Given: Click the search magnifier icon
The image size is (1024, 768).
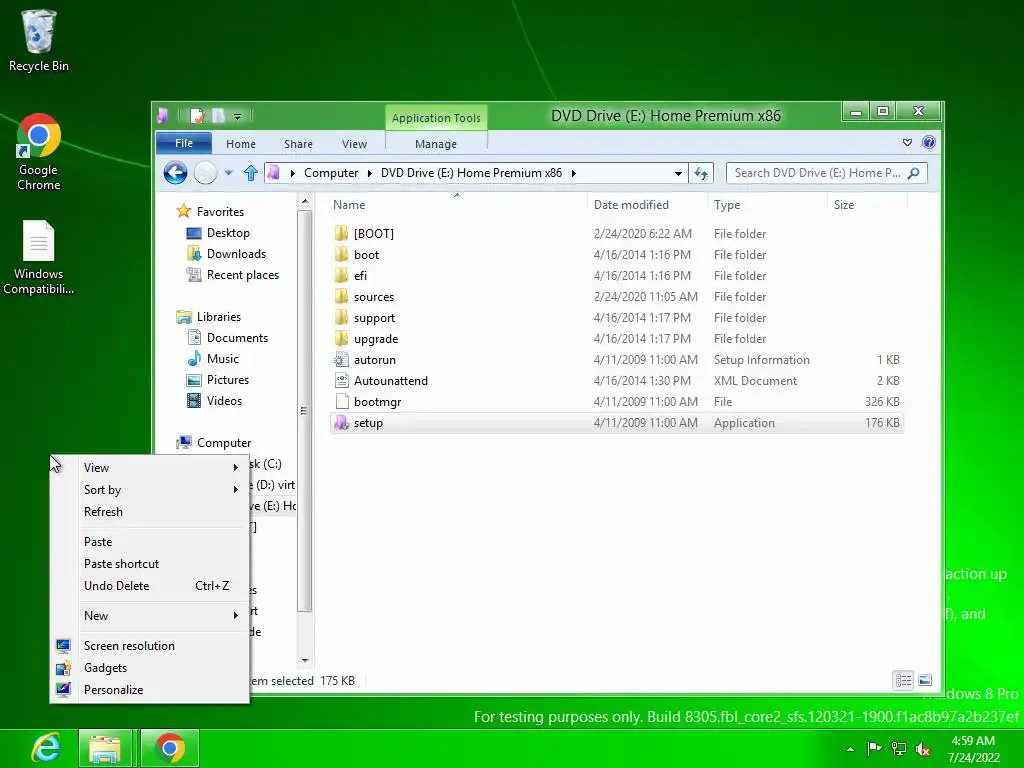Looking at the screenshot, I should tap(914, 173).
